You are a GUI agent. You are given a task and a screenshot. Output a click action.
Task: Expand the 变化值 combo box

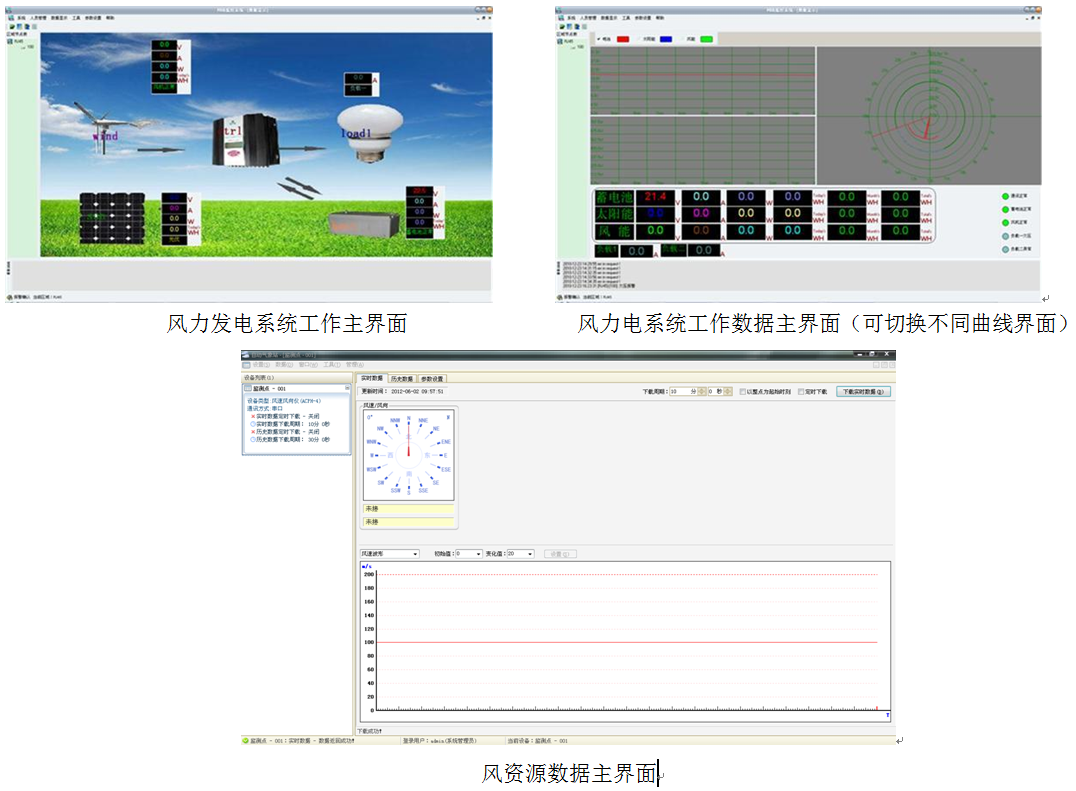click(520, 553)
